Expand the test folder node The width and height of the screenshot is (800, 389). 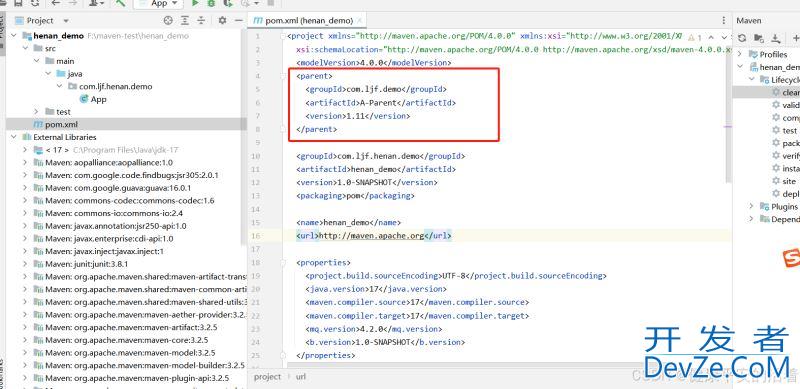pos(37,111)
